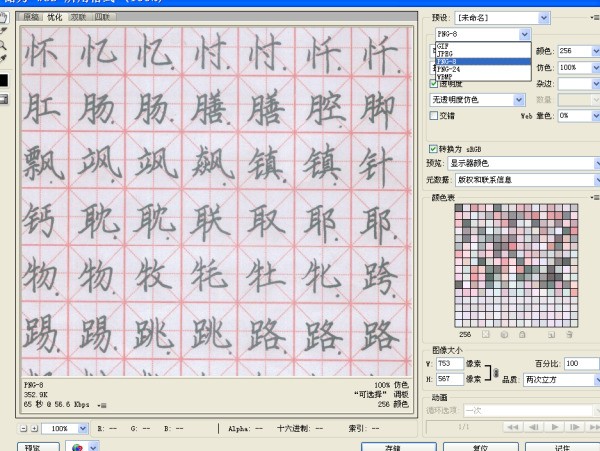Open Web 靠色 0% dropdown
The image size is (600, 451).
[595, 115]
